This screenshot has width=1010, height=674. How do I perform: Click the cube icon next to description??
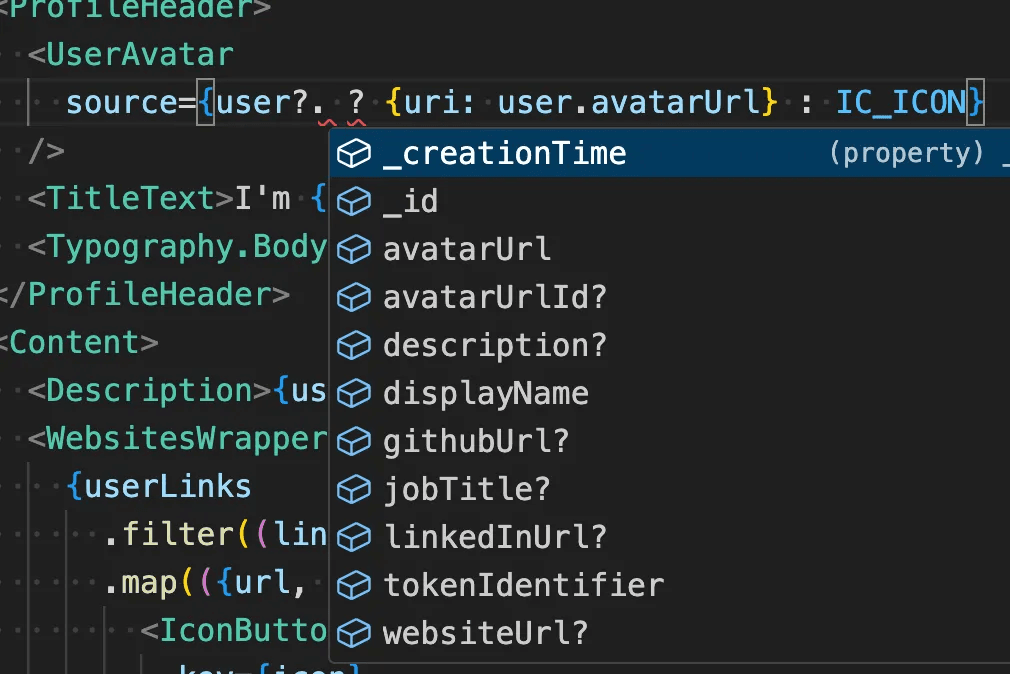coord(354,345)
